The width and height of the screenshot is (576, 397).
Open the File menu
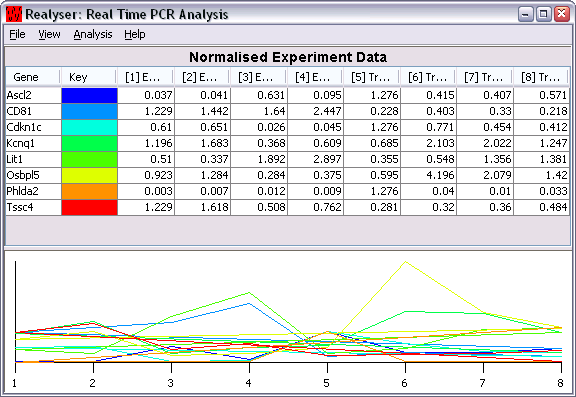pos(17,35)
